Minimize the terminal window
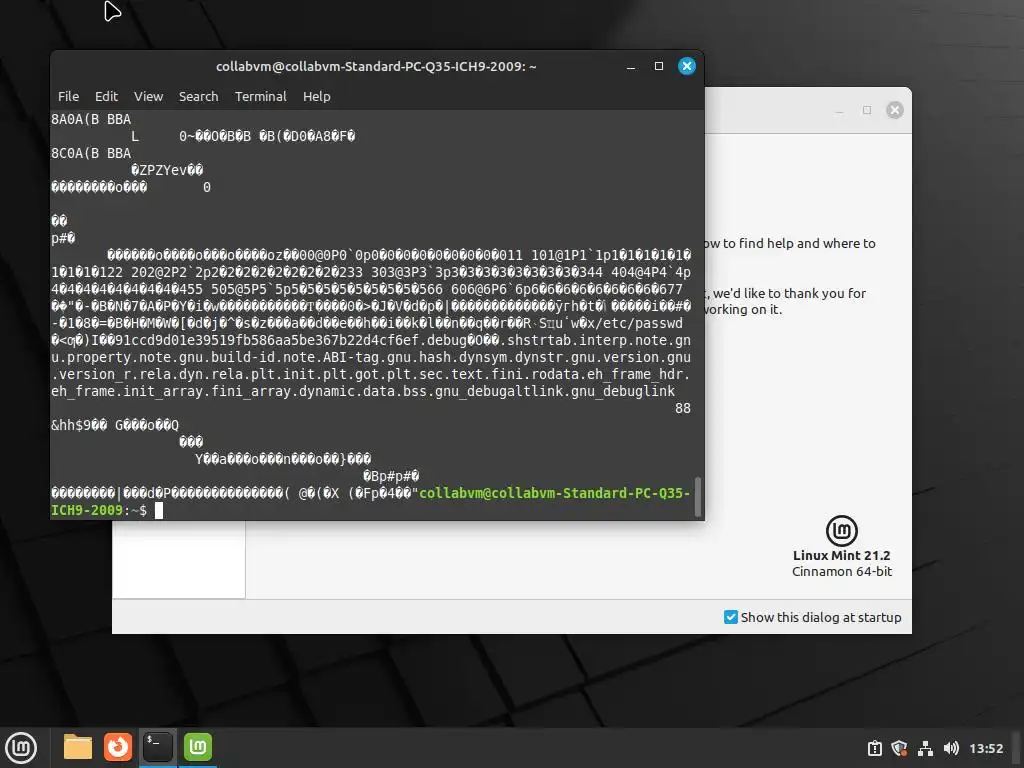Viewport: 1024px width, 768px height. tap(631, 67)
